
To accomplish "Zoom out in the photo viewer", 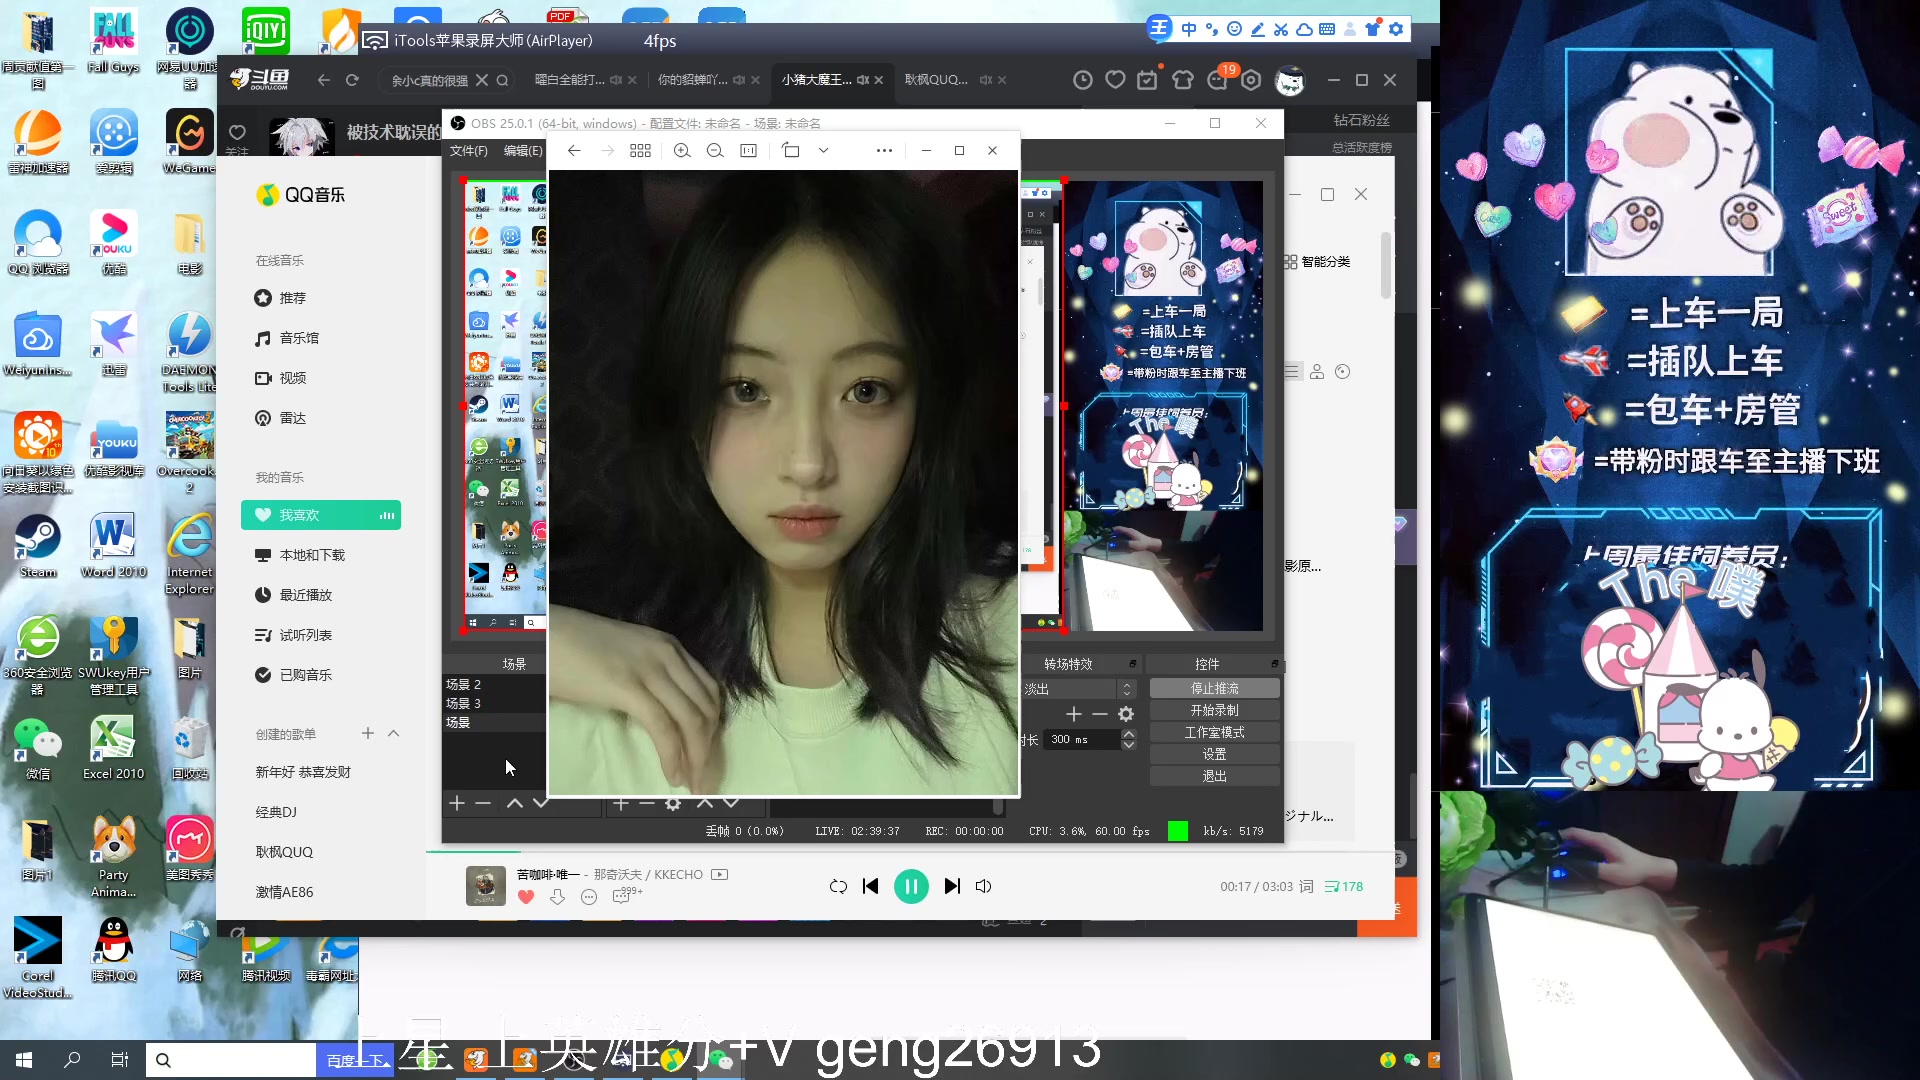I will 715,150.
